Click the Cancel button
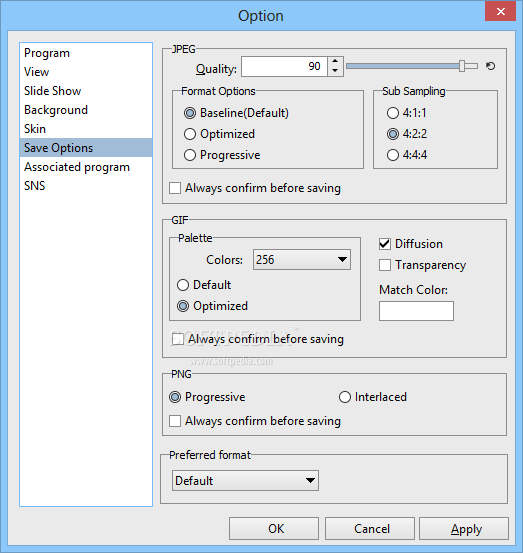Screen dimensions: 523x553 coord(370,529)
